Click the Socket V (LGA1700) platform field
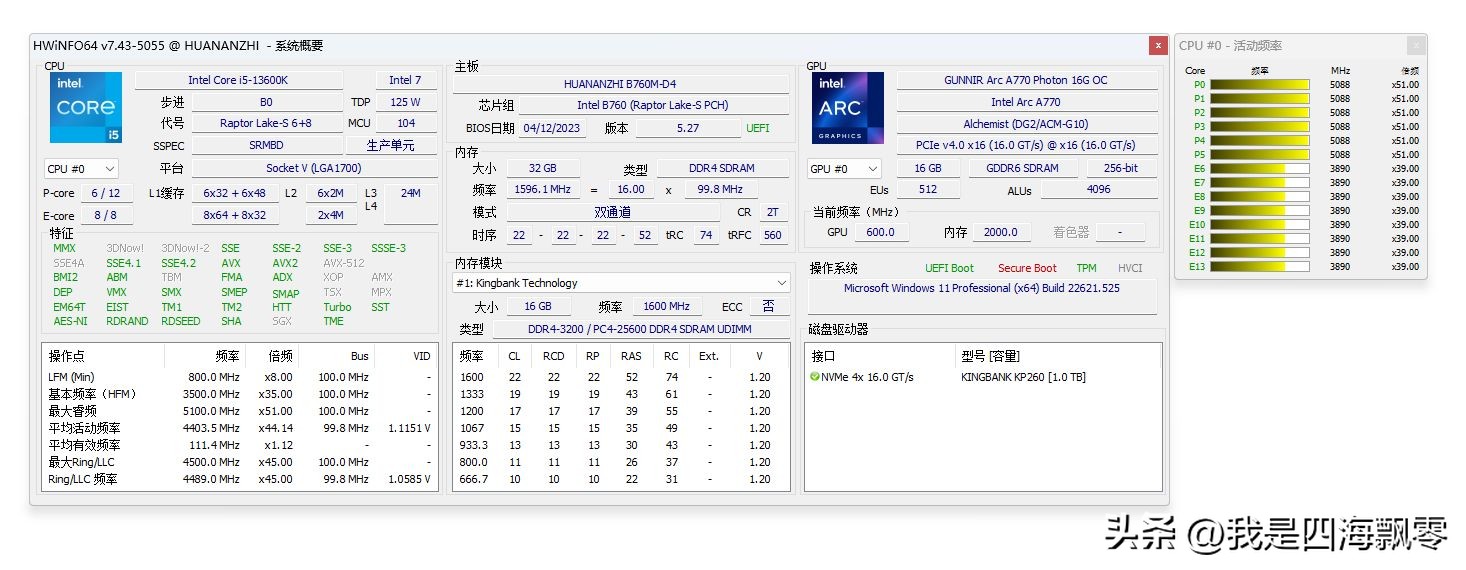 [x=314, y=169]
